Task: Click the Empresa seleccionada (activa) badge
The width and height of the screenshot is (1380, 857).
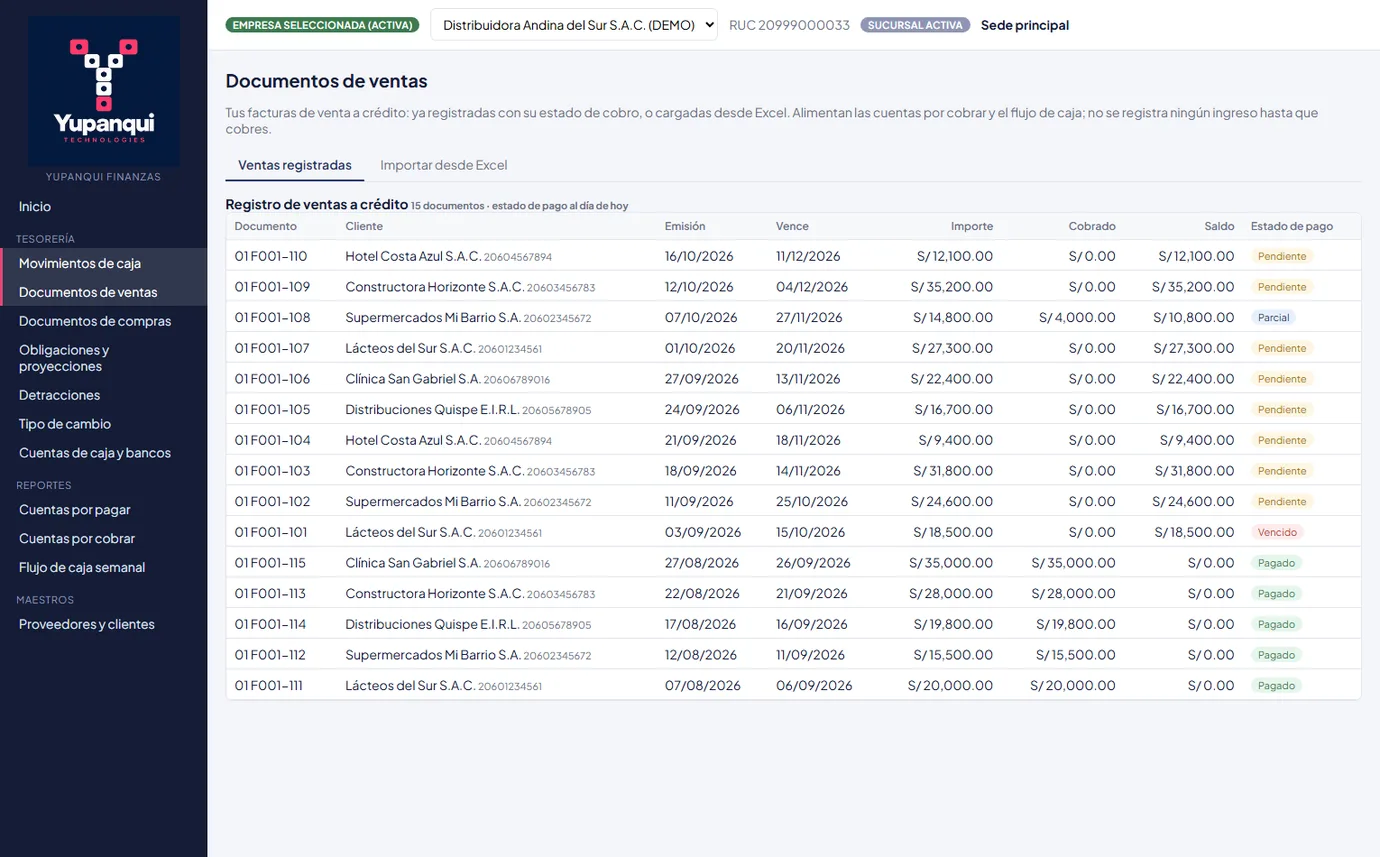Action: pos(323,25)
